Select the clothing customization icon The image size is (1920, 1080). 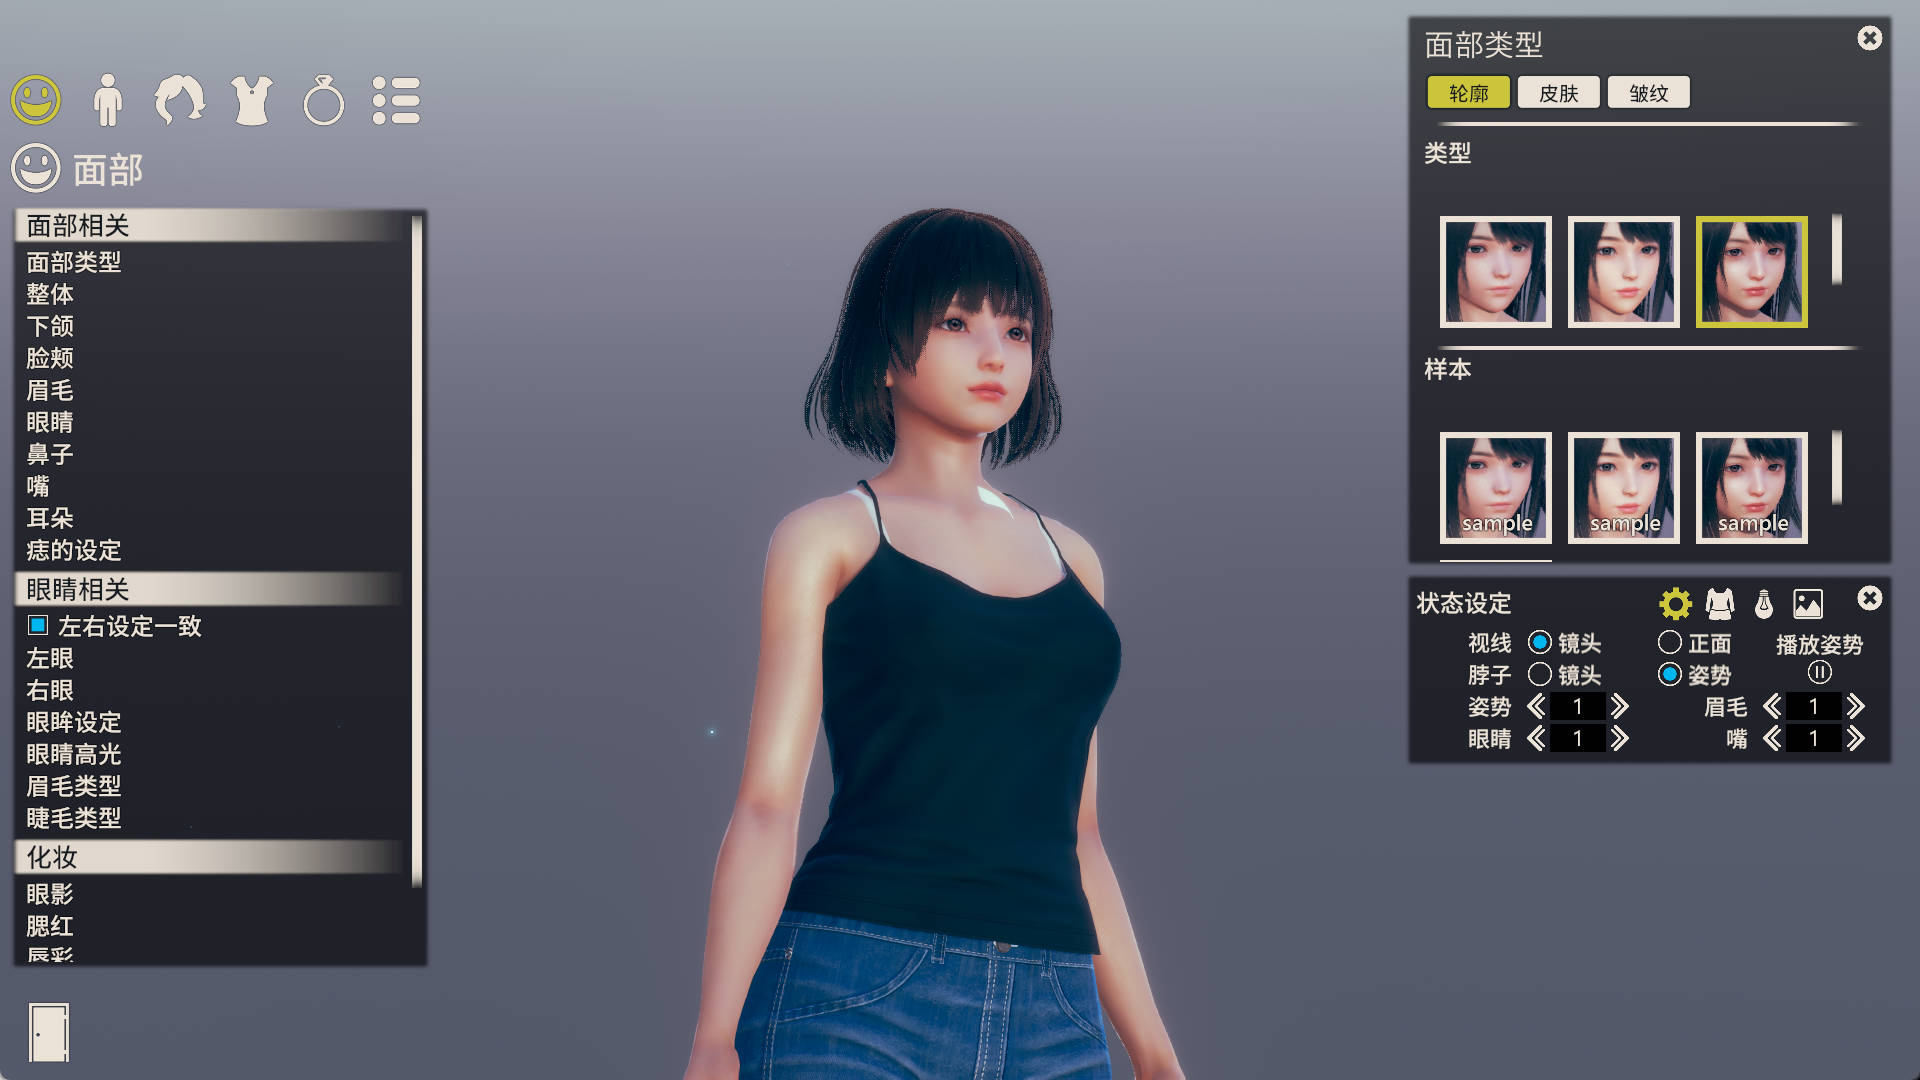(x=252, y=99)
